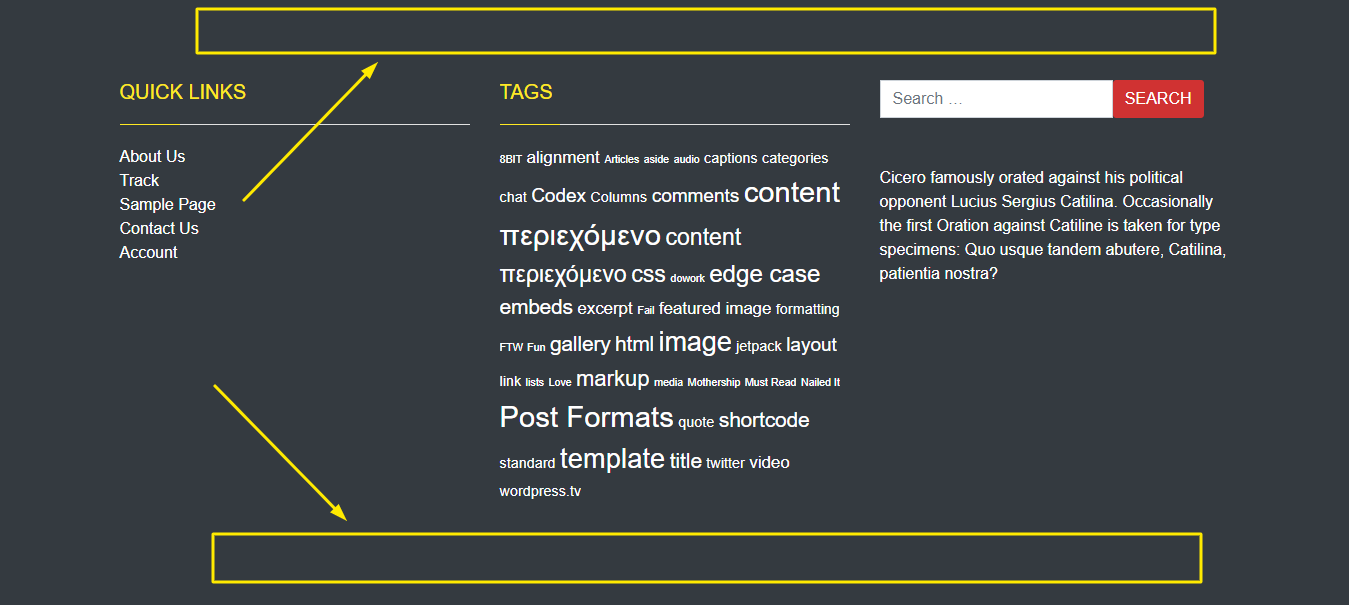
Task: Open the standard tag
Action: 527,463
